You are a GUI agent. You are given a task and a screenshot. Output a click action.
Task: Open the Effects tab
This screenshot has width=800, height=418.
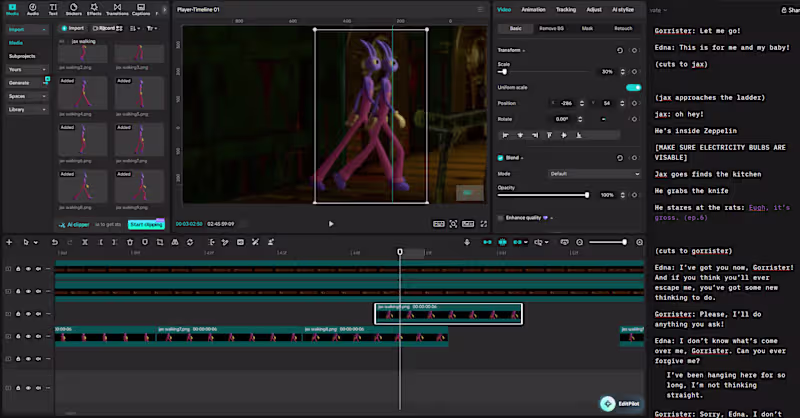(x=94, y=9)
